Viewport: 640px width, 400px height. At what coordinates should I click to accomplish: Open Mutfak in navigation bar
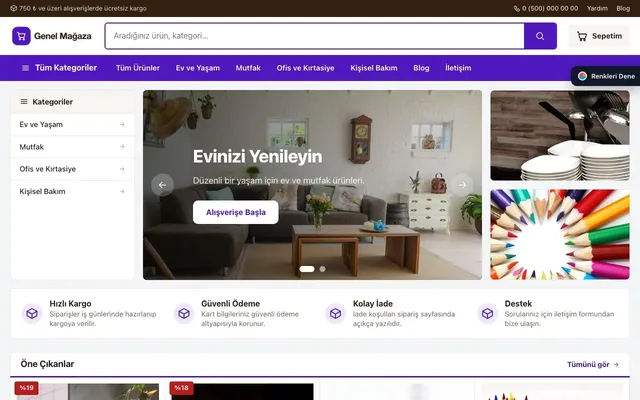pyautogui.click(x=248, y=68)
